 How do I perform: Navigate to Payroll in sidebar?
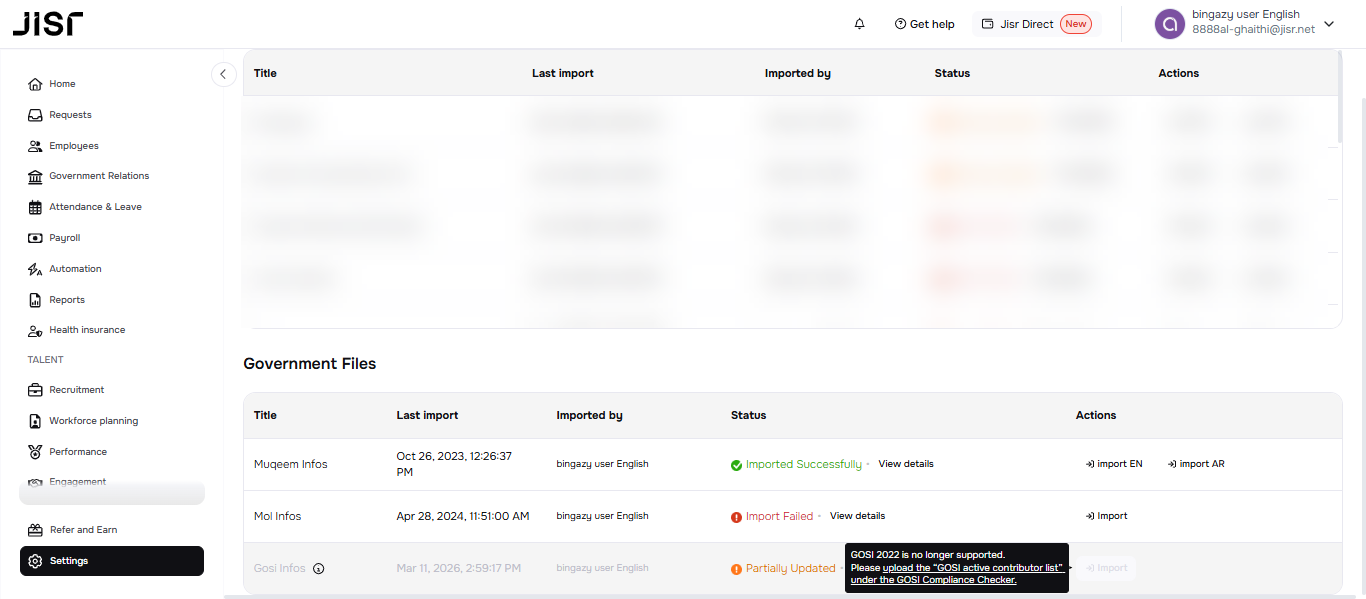click(64, 238)
